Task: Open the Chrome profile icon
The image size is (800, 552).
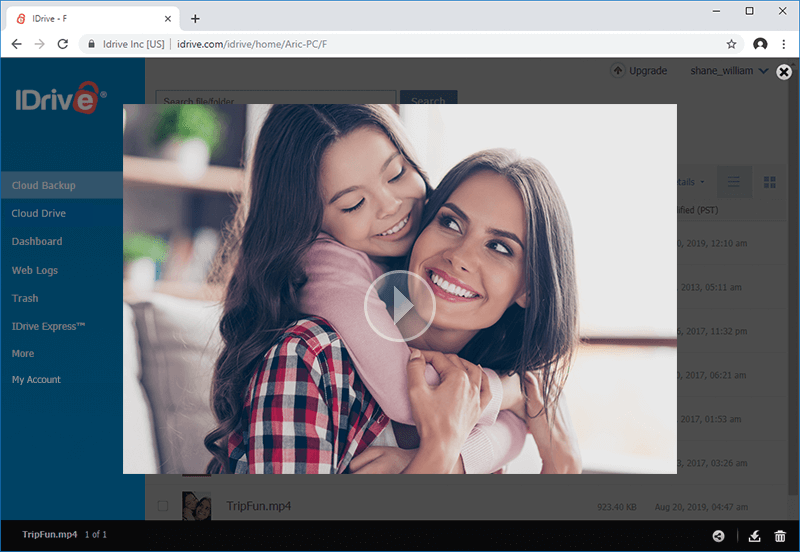Action: point(760,44)
